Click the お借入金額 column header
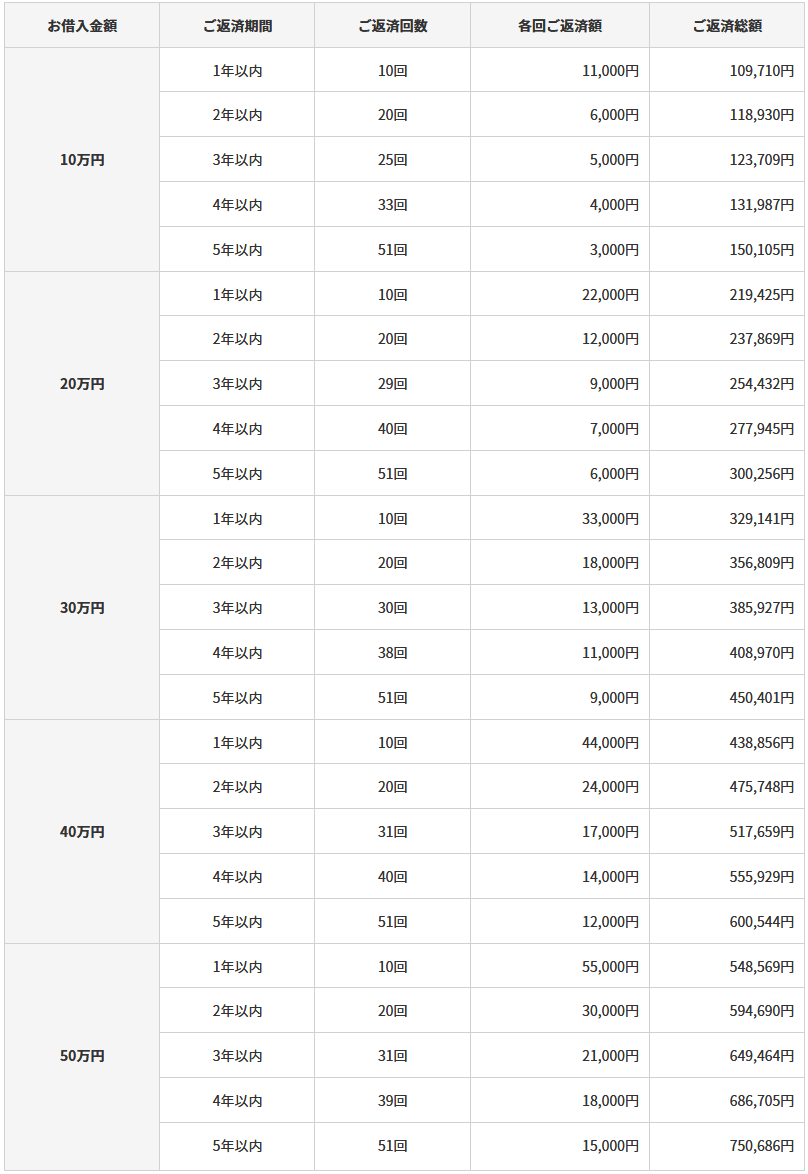Viewport: 808px width, 1174px height. pyautogui.click(x=82, y=26)
